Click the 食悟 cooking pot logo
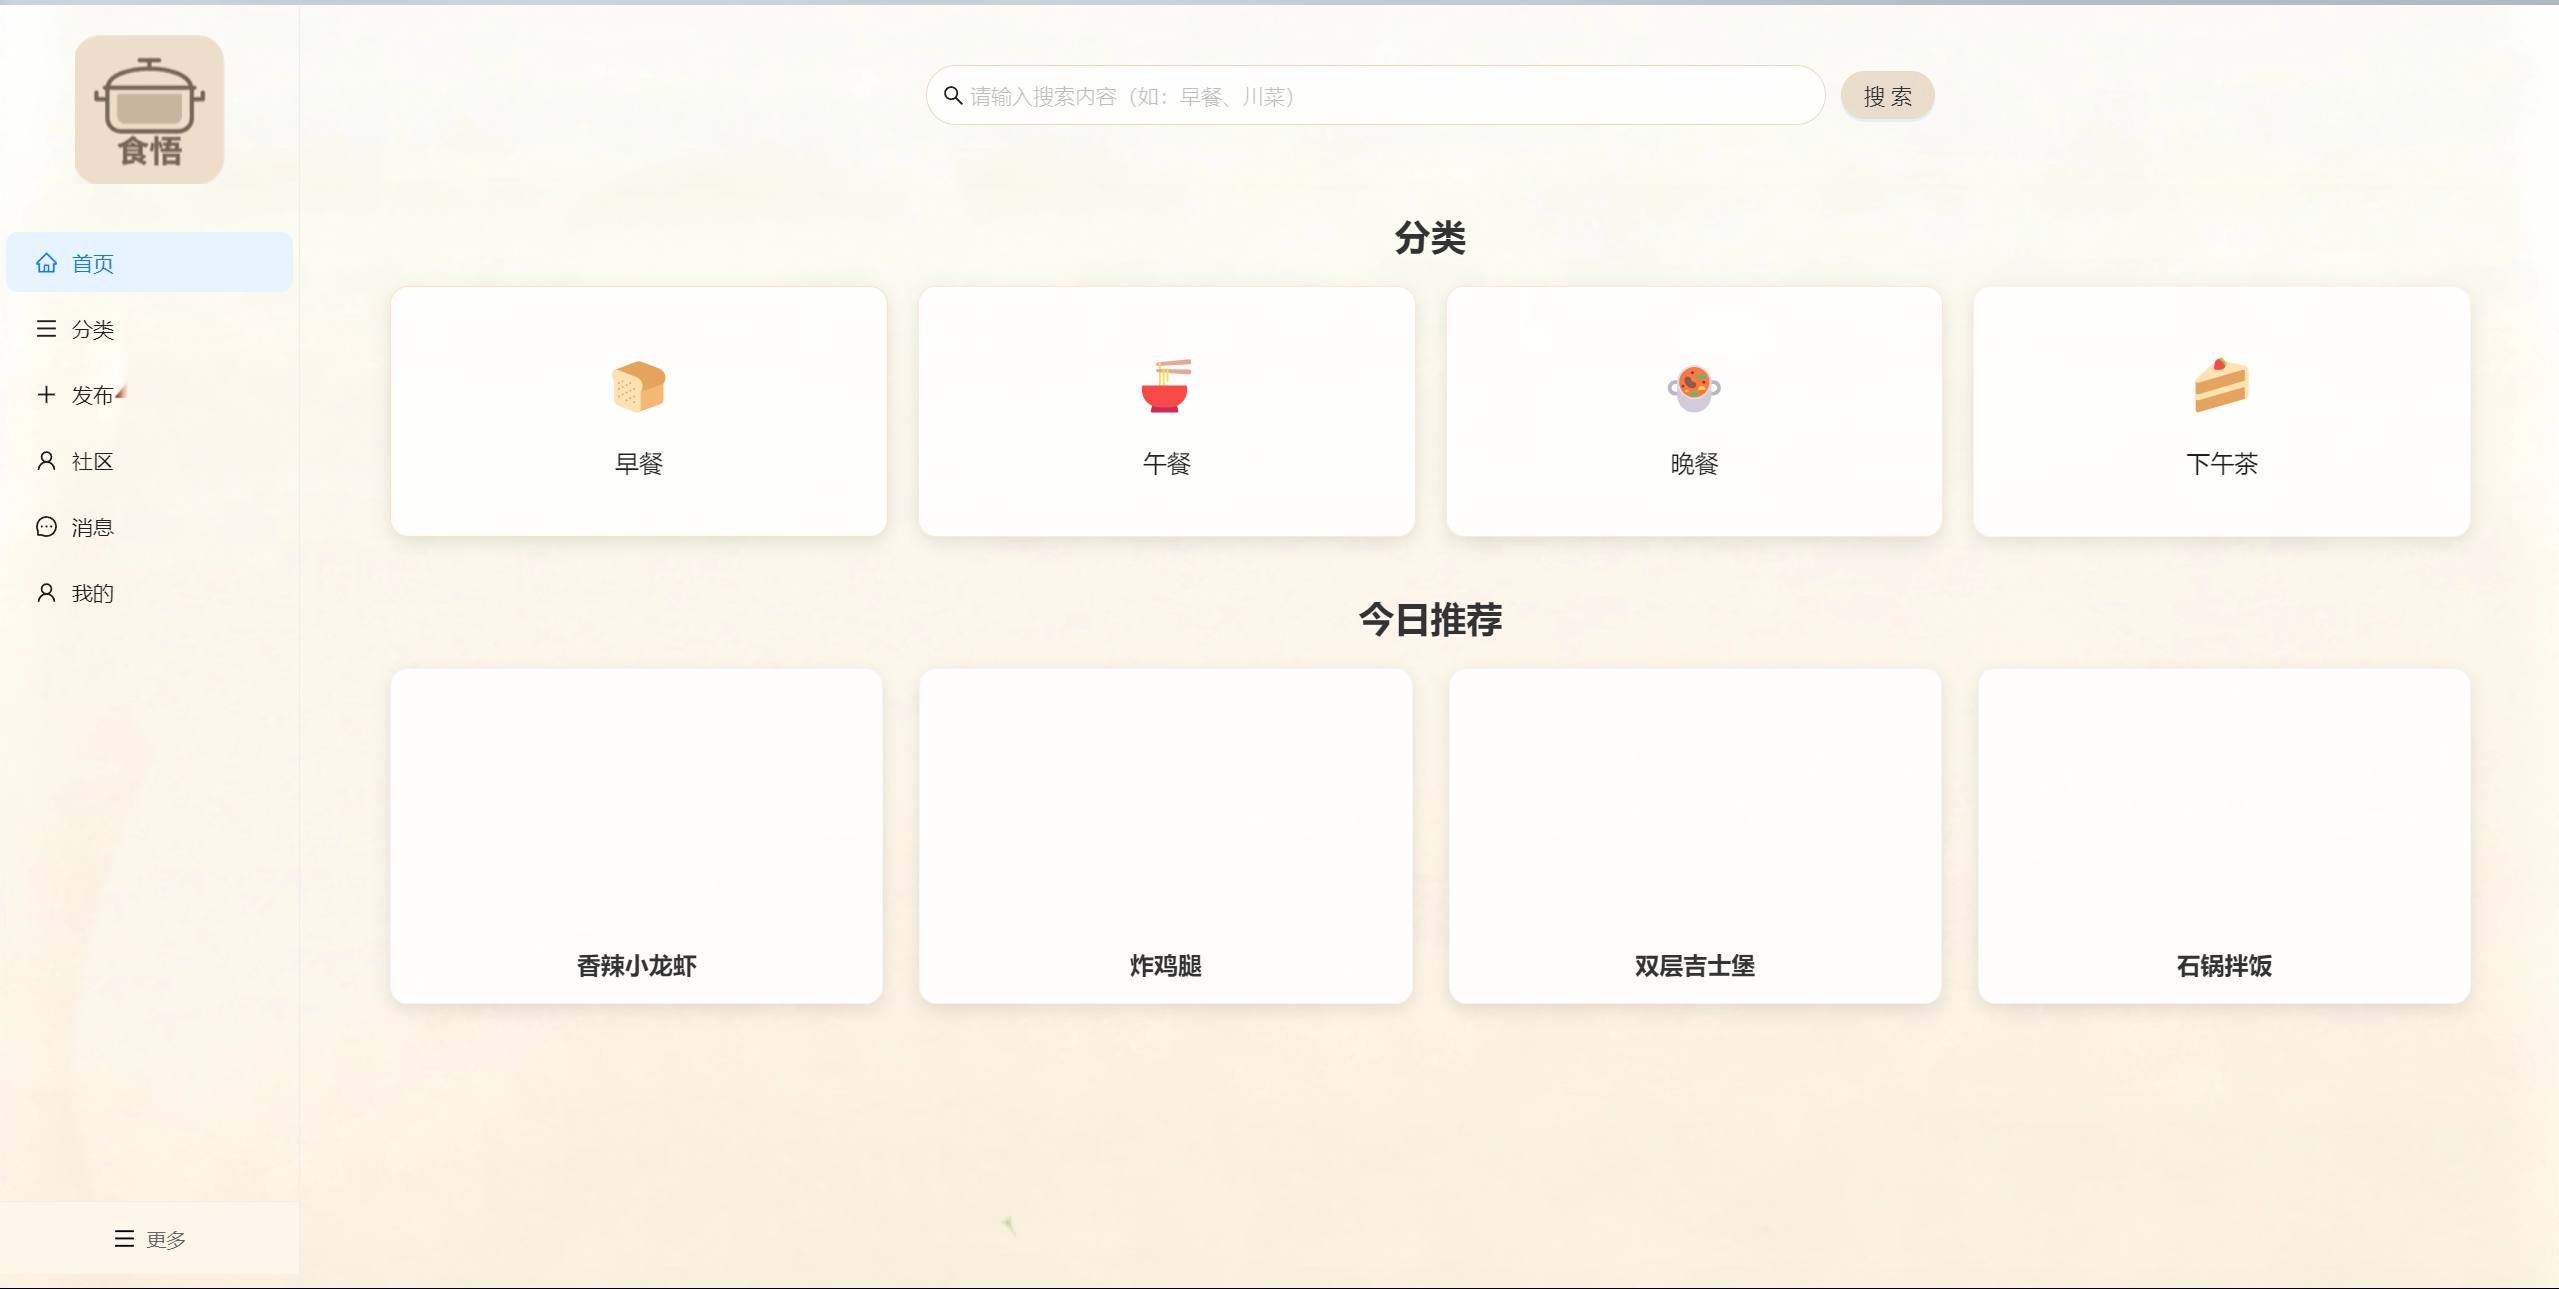The width and height of the screenshot is (2559, 1289). coord(149,110)
